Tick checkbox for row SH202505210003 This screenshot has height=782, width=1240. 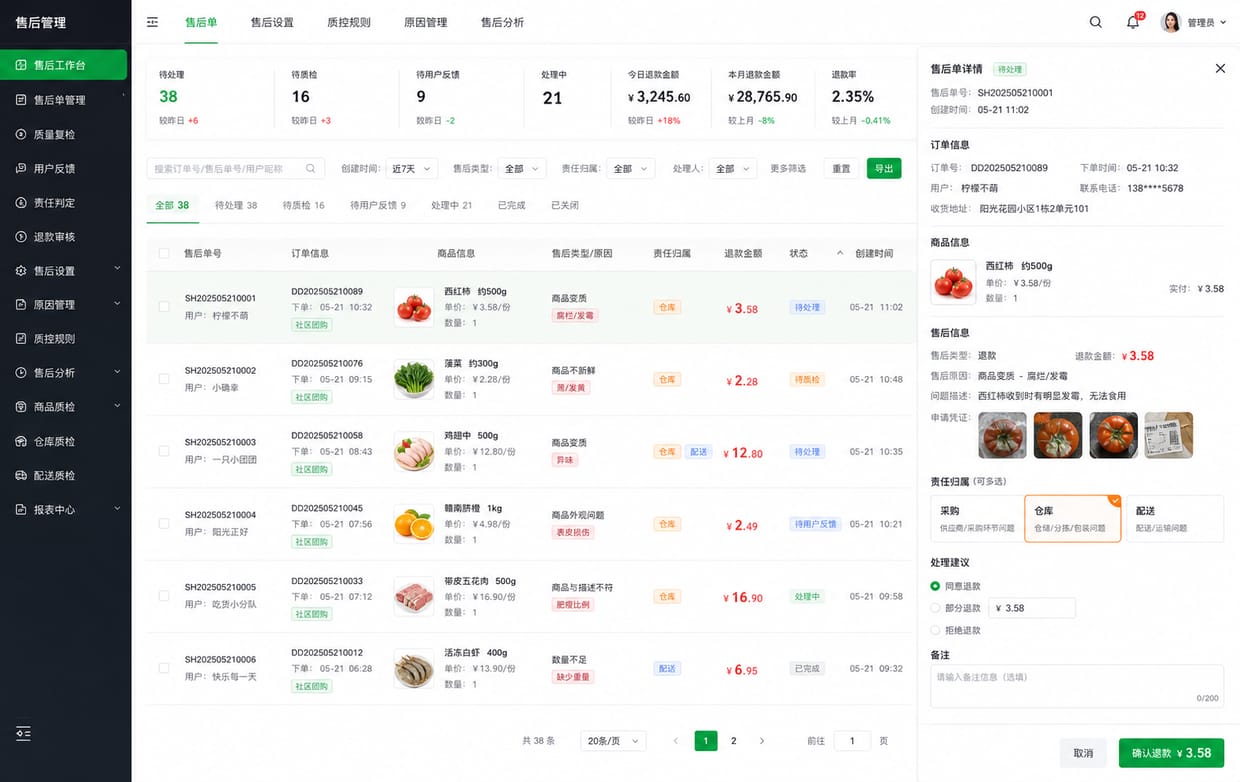pos(164,451)
